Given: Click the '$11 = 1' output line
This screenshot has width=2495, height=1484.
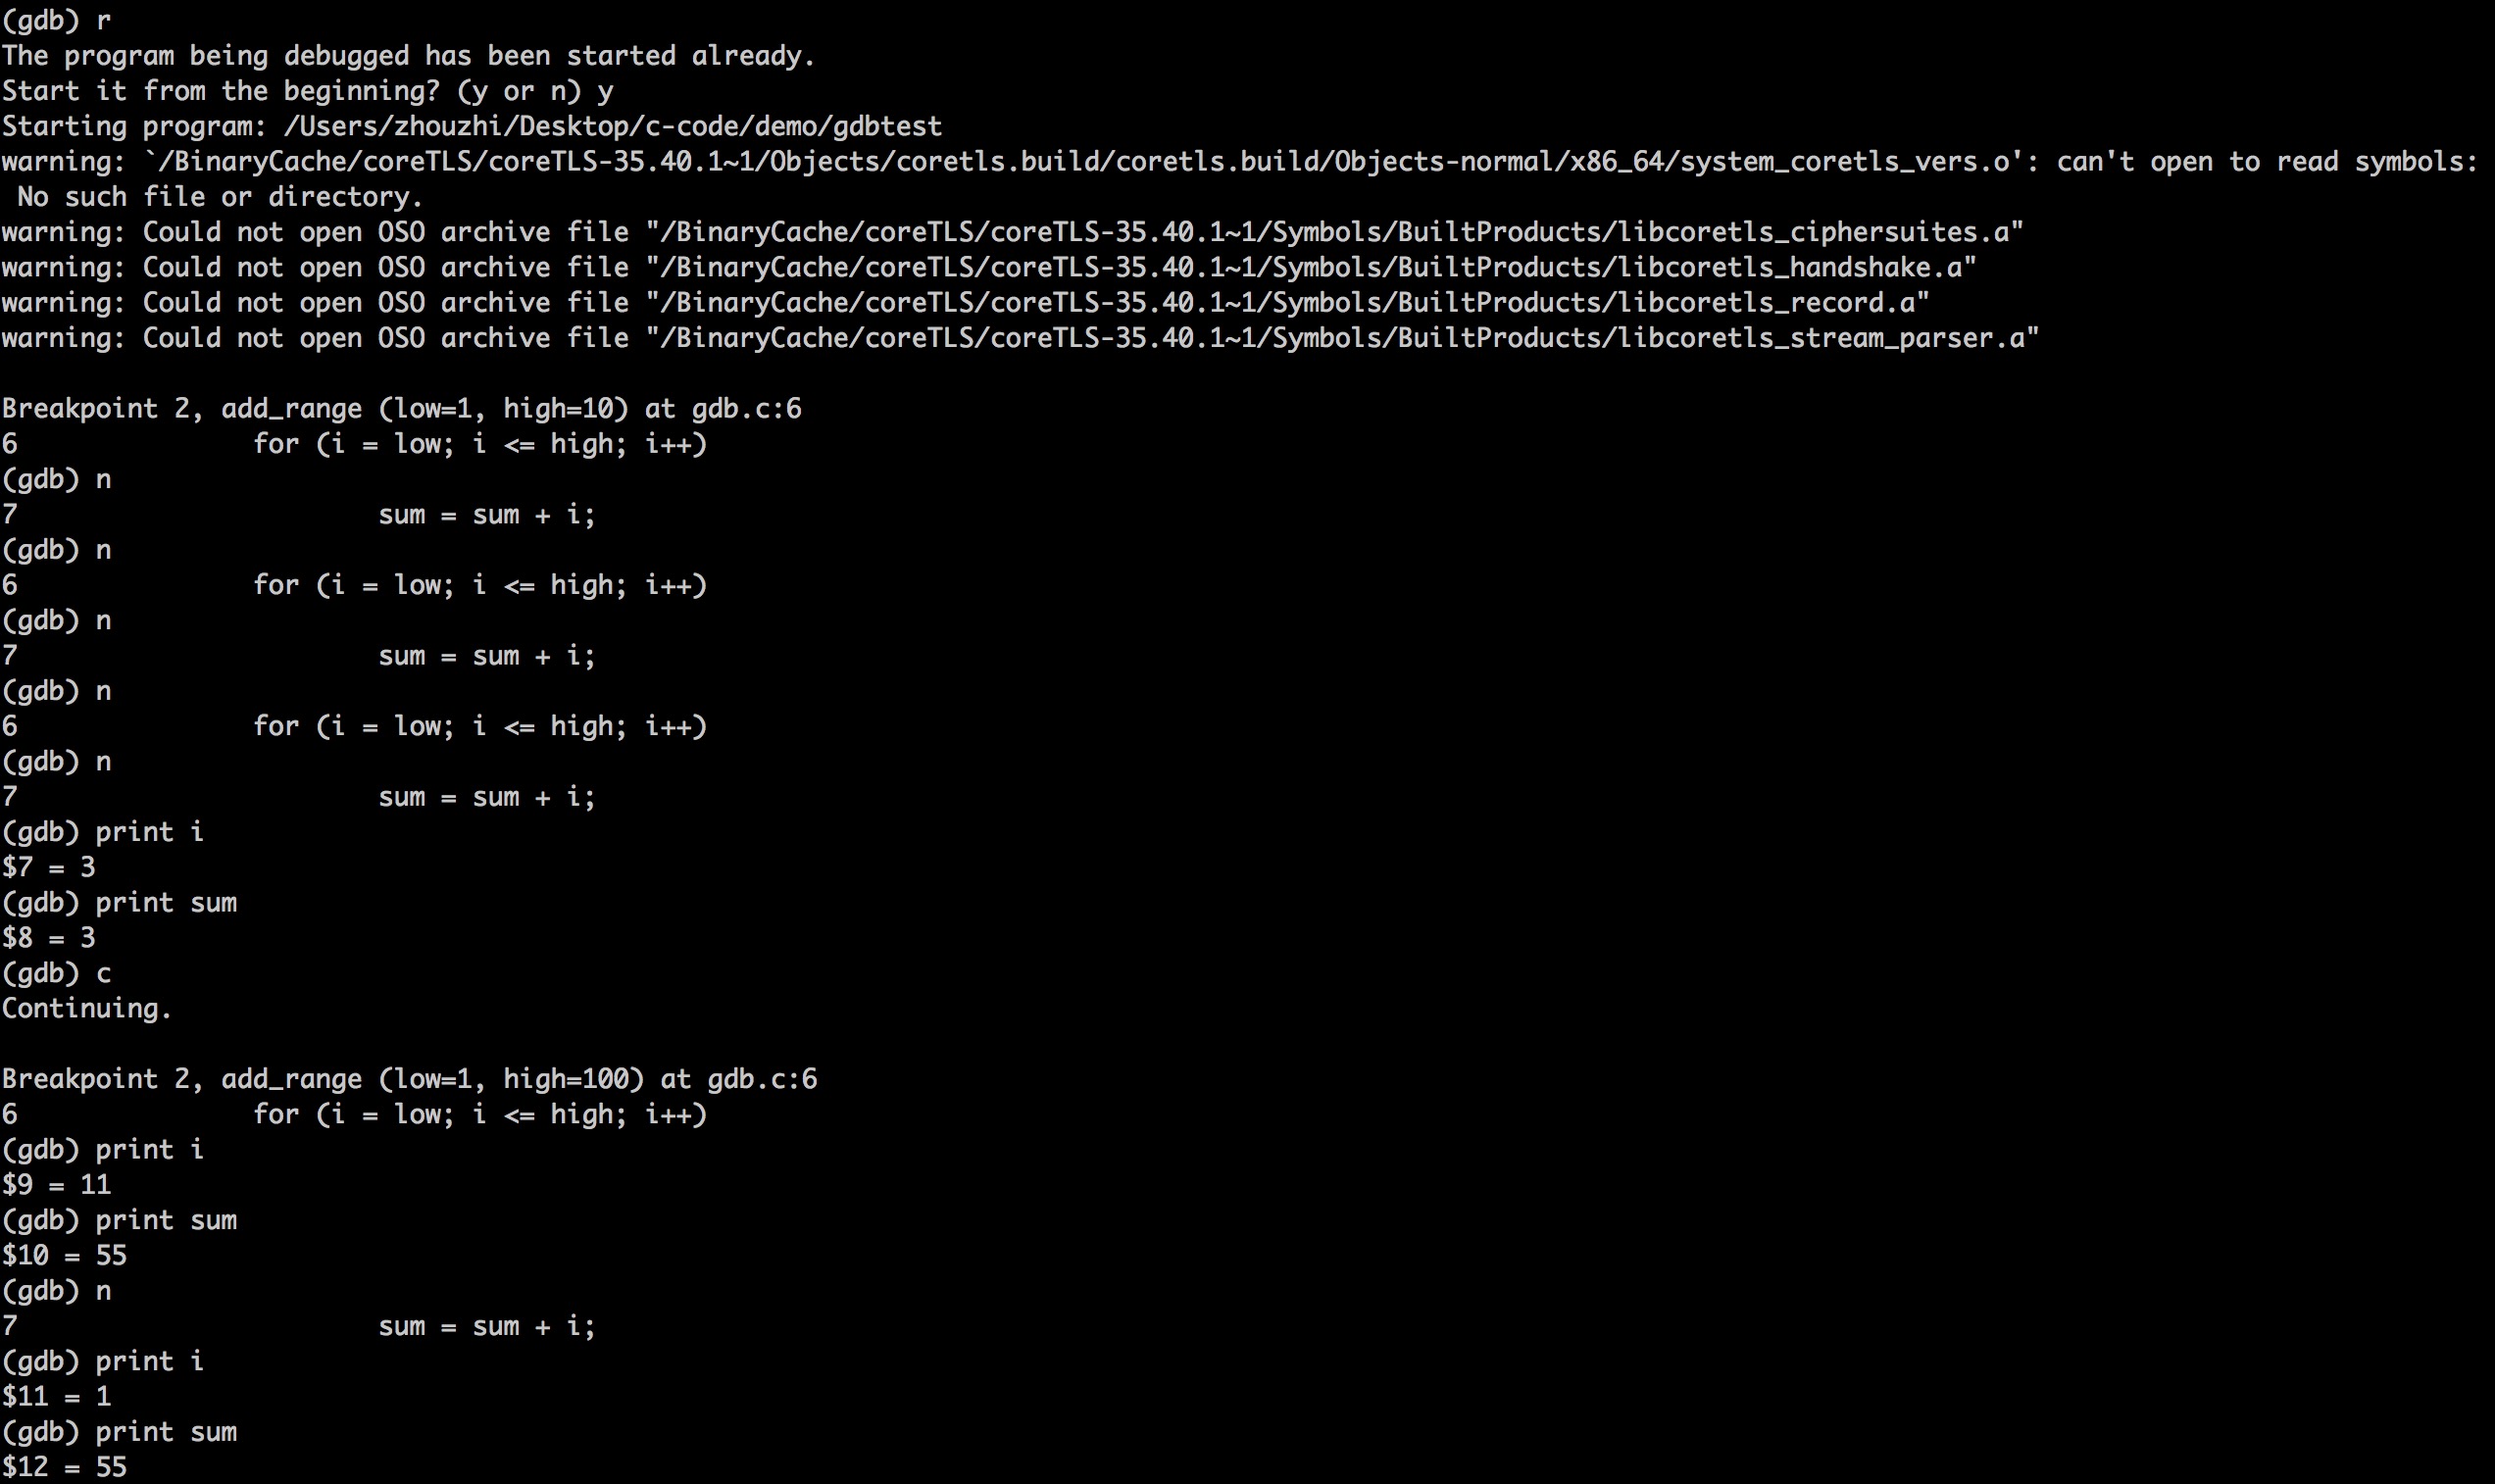Looking at the screenshot, I should [x=56, y=1396].
